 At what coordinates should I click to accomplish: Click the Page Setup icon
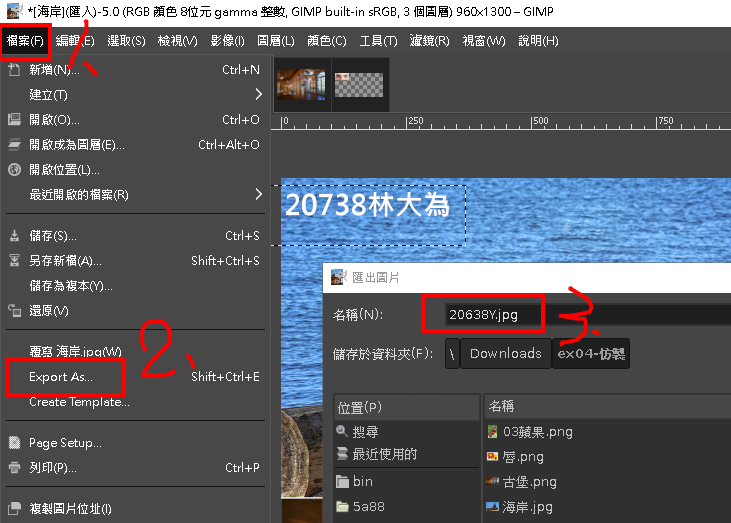click(14, 443)
